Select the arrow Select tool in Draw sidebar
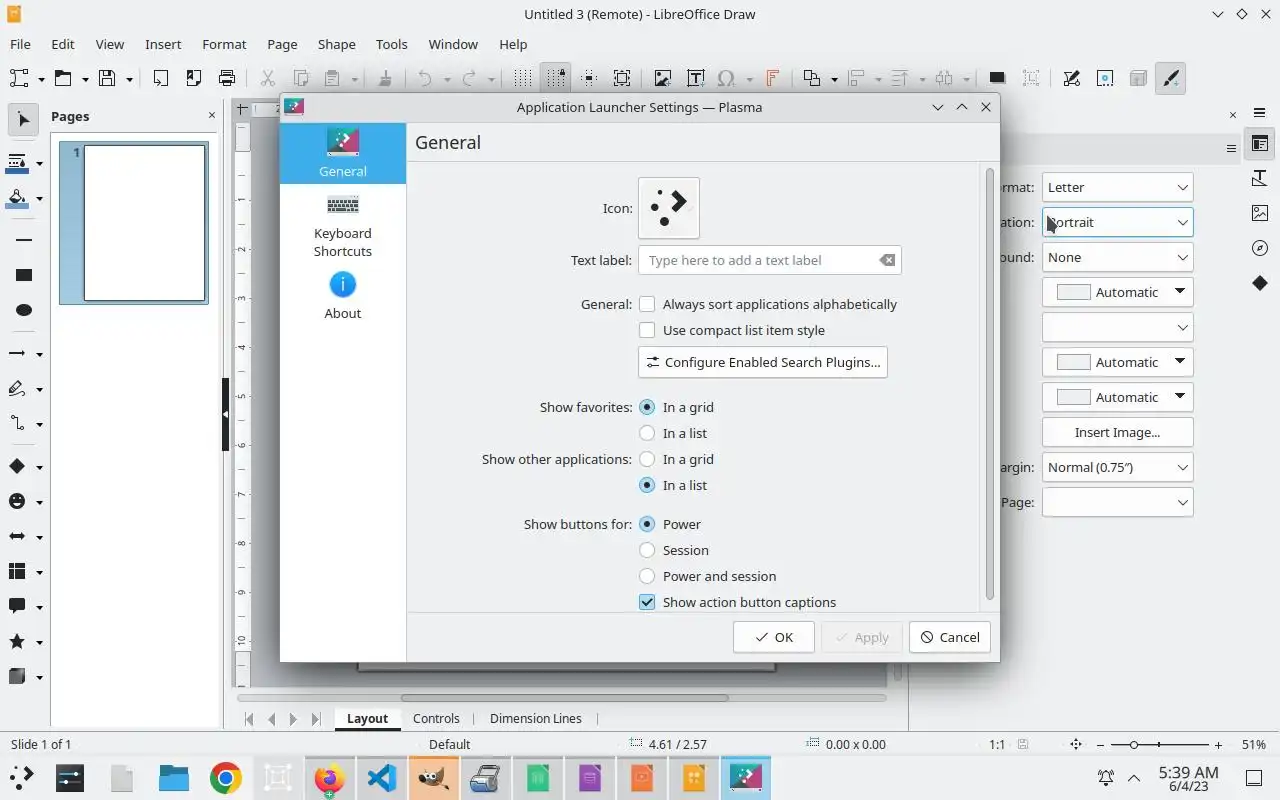 click(23, 120)
